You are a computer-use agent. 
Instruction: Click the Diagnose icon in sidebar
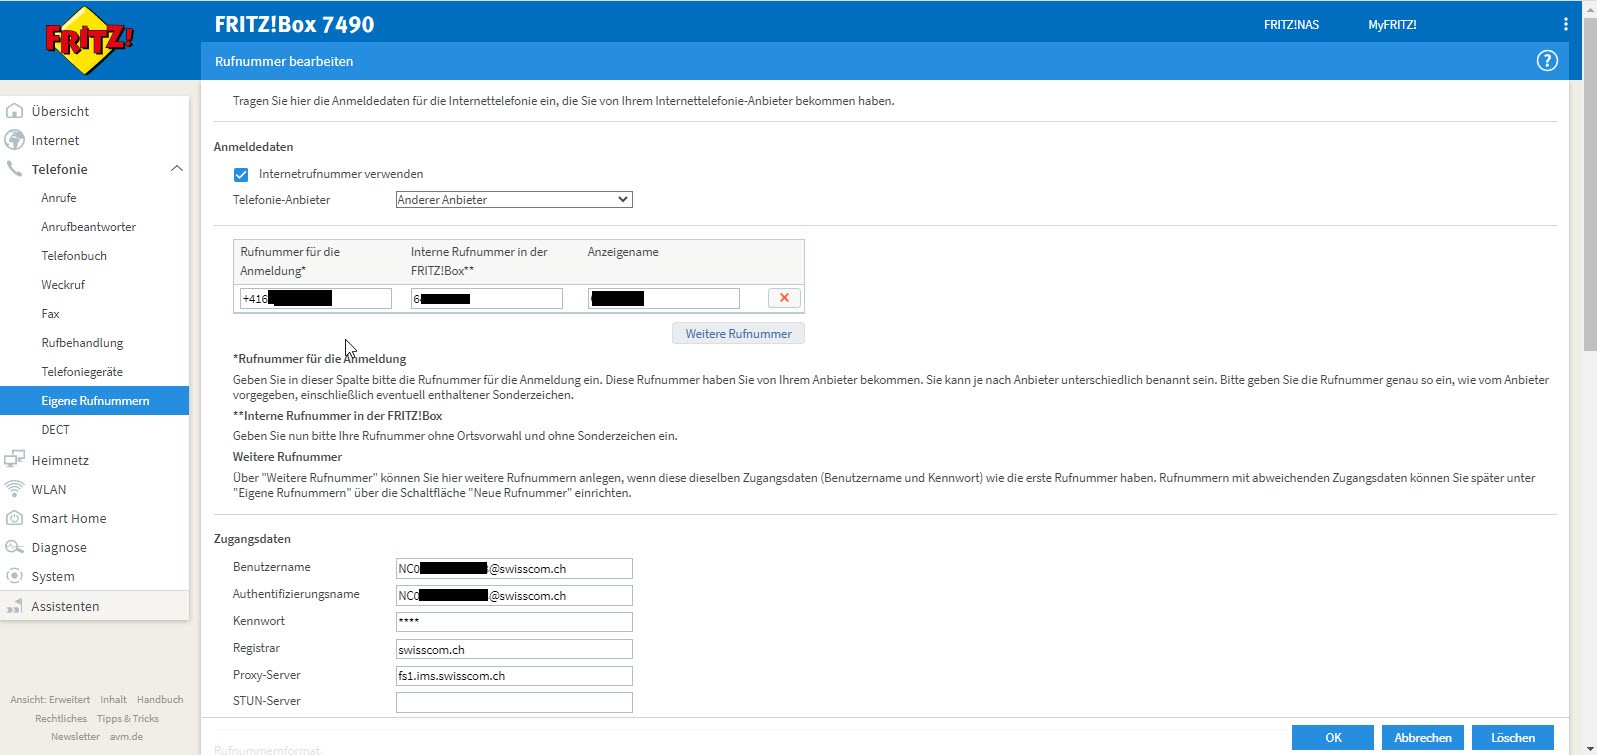click(x=15, y=547)
